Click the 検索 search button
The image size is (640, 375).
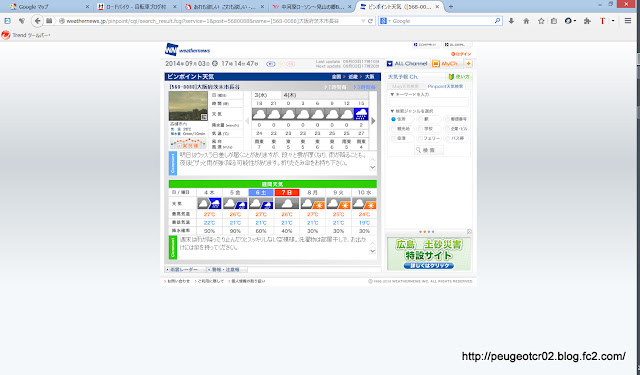(x=429, y=150)
